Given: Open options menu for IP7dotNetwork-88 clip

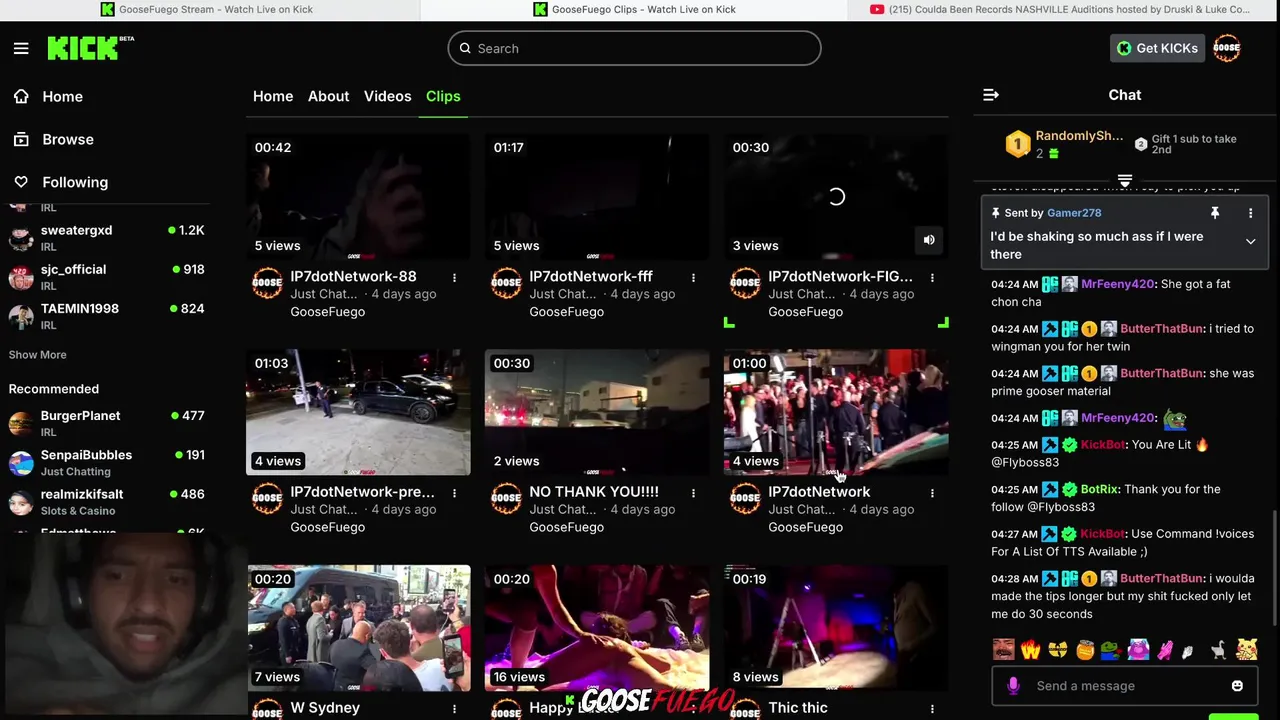Looking at the screenshot, I should pyautogui.click(x=454, y=277).
